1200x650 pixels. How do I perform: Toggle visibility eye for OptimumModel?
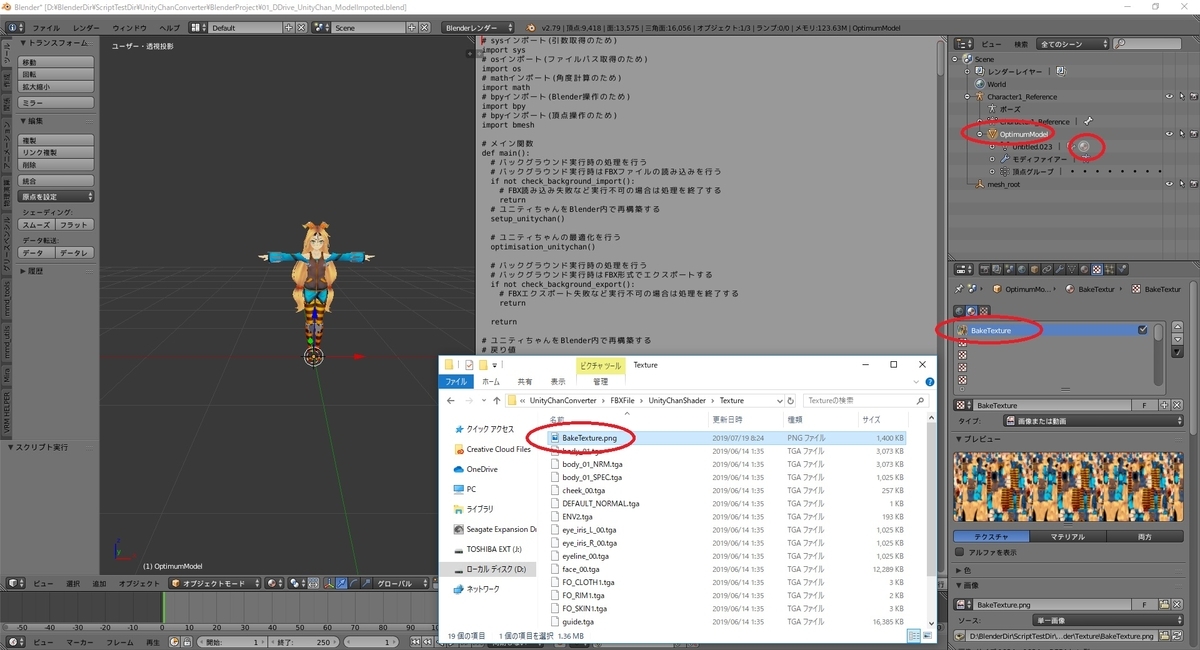[x=1169, y=134]
